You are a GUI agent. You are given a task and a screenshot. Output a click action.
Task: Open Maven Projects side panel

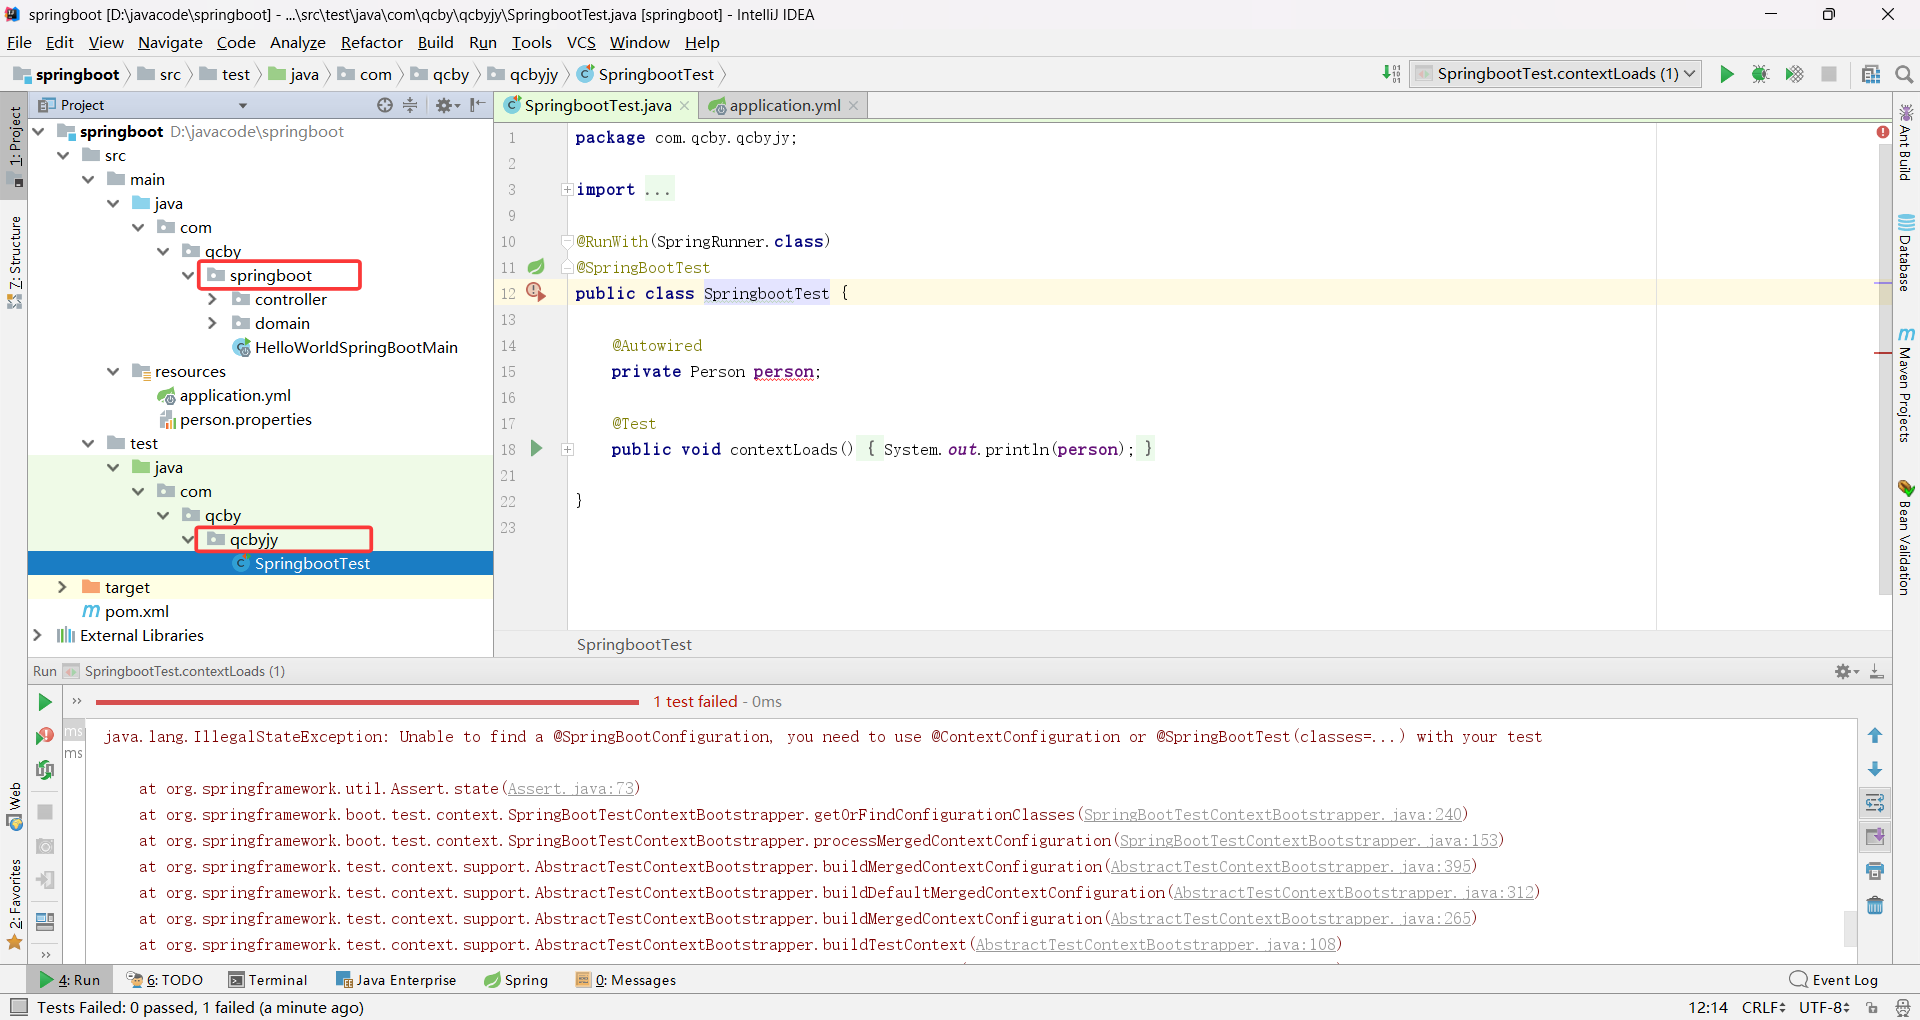1905,385
